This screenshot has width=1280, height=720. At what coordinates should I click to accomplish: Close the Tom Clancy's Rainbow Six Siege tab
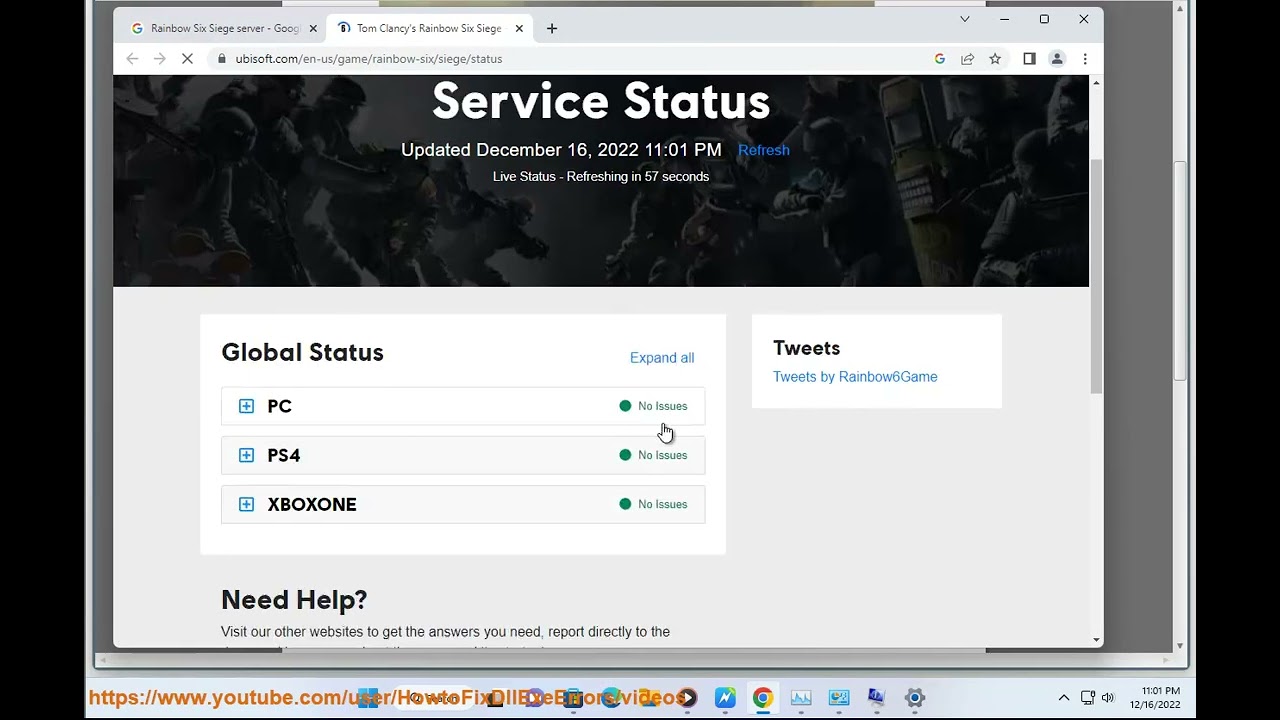click(x=519, y=29)
